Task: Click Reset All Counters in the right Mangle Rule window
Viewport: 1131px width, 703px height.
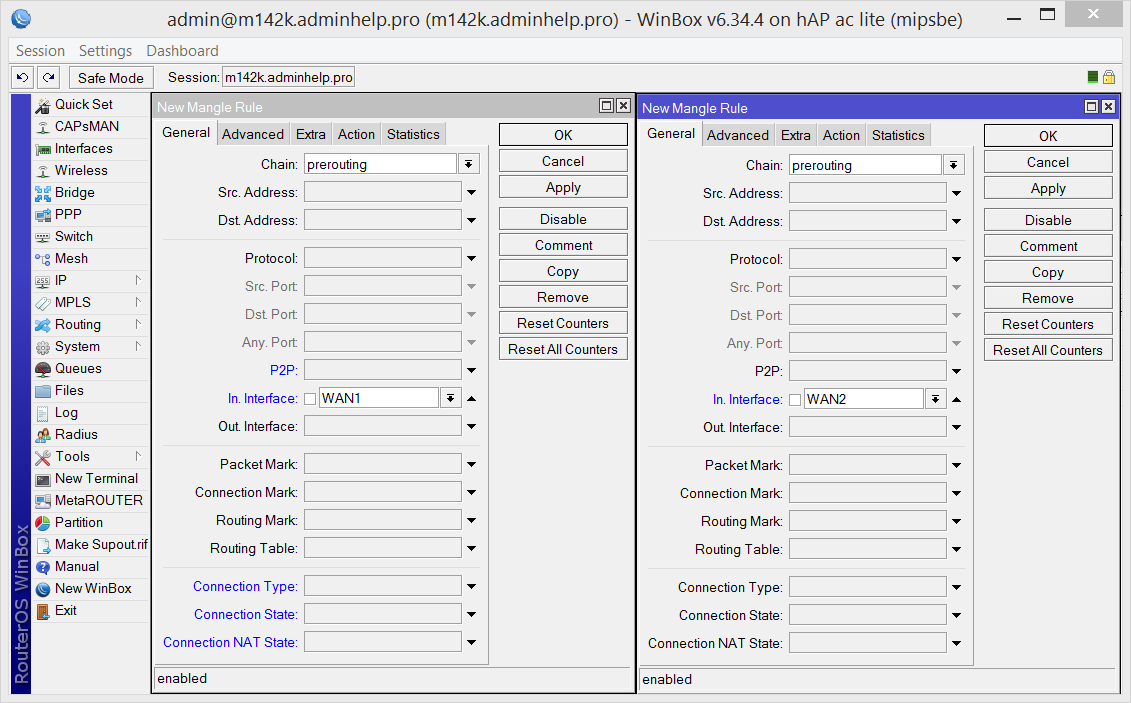Action: [x=1048, y=350]
